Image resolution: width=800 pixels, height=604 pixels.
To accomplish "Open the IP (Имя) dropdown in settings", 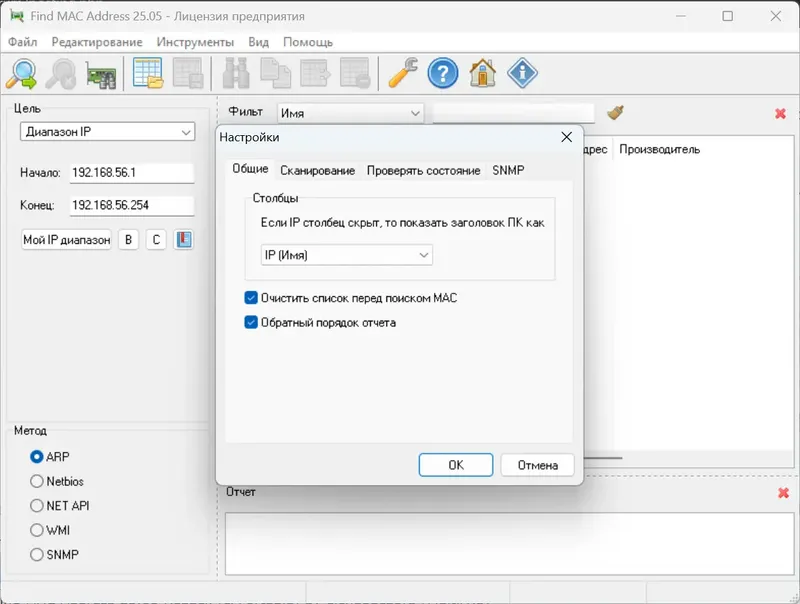I will 346,255.
